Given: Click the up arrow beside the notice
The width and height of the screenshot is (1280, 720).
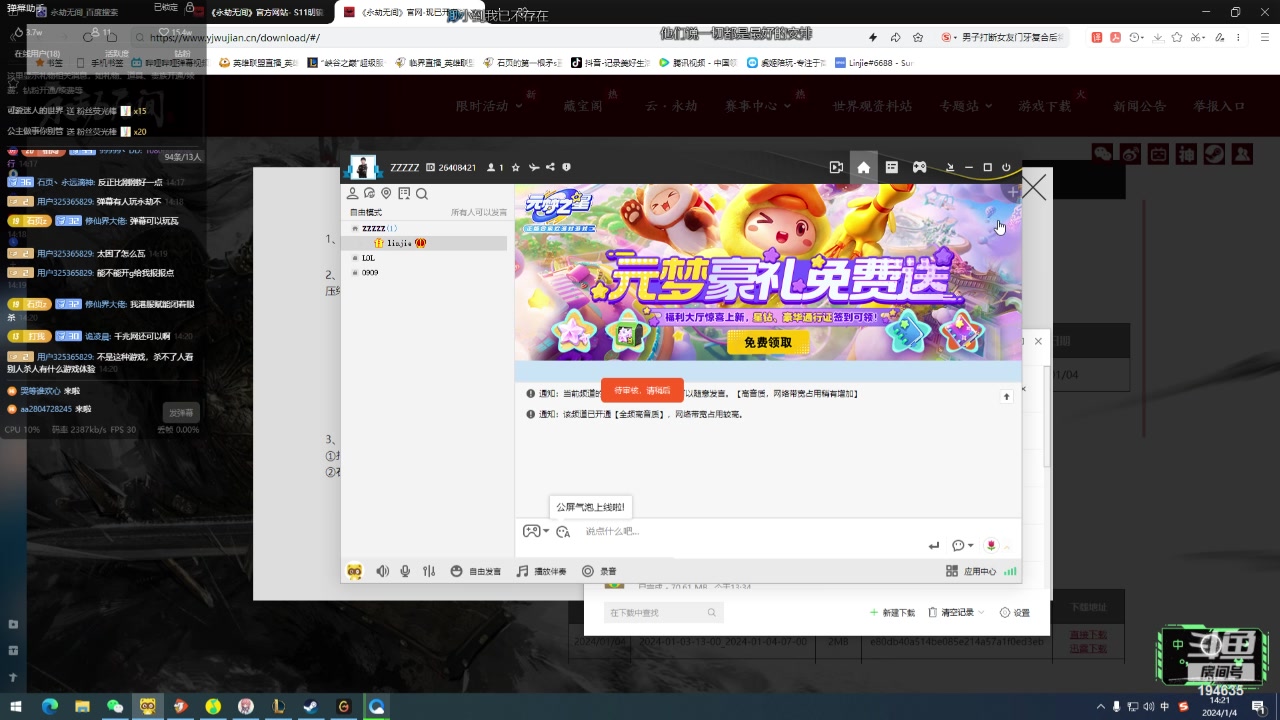Looking at the screenshot, I should coord(1007,397).
